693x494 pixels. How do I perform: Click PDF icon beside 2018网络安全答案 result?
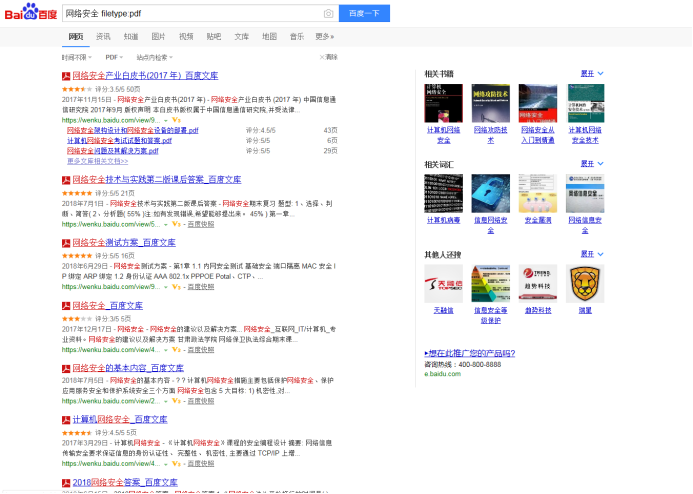pyautogui.click(x=66, y=483)
